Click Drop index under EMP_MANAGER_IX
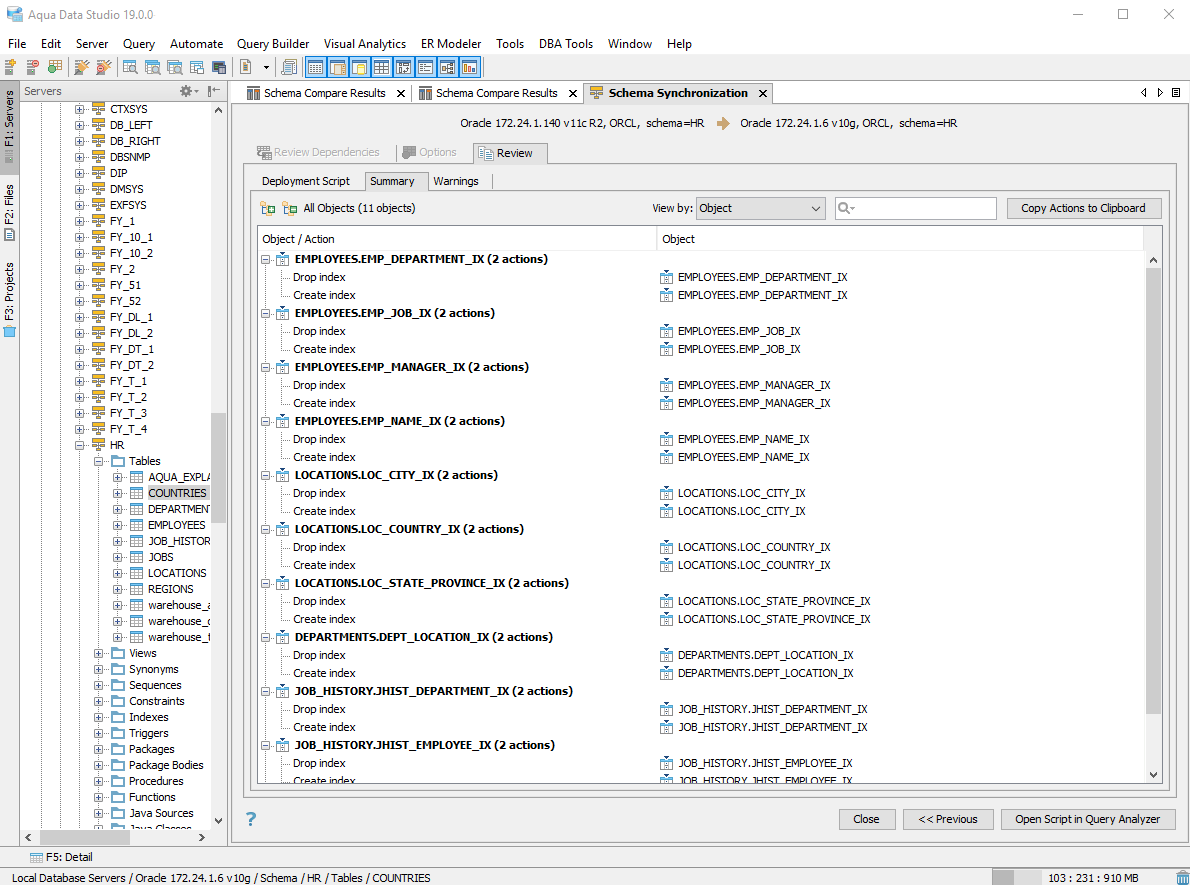Viewport: 1190px width, 885px height. (x=319, y=386)
